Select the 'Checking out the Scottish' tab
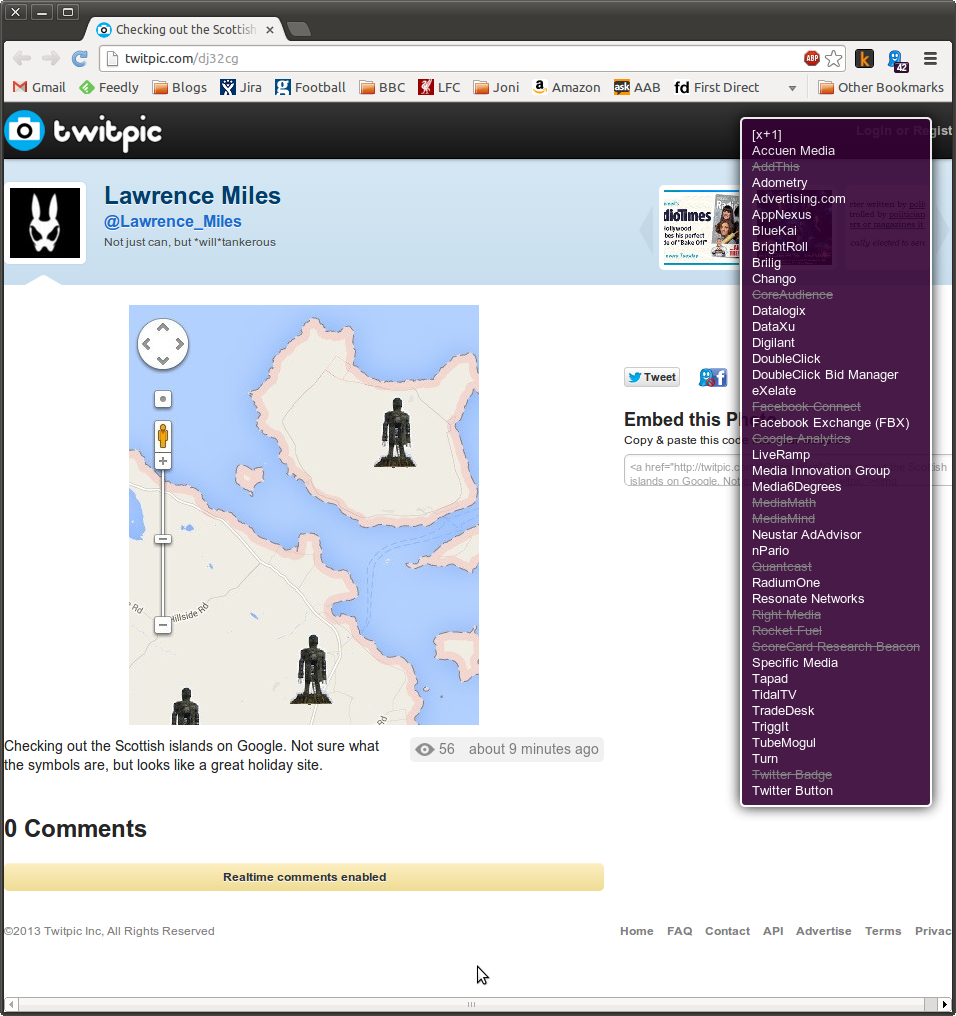 185,29
